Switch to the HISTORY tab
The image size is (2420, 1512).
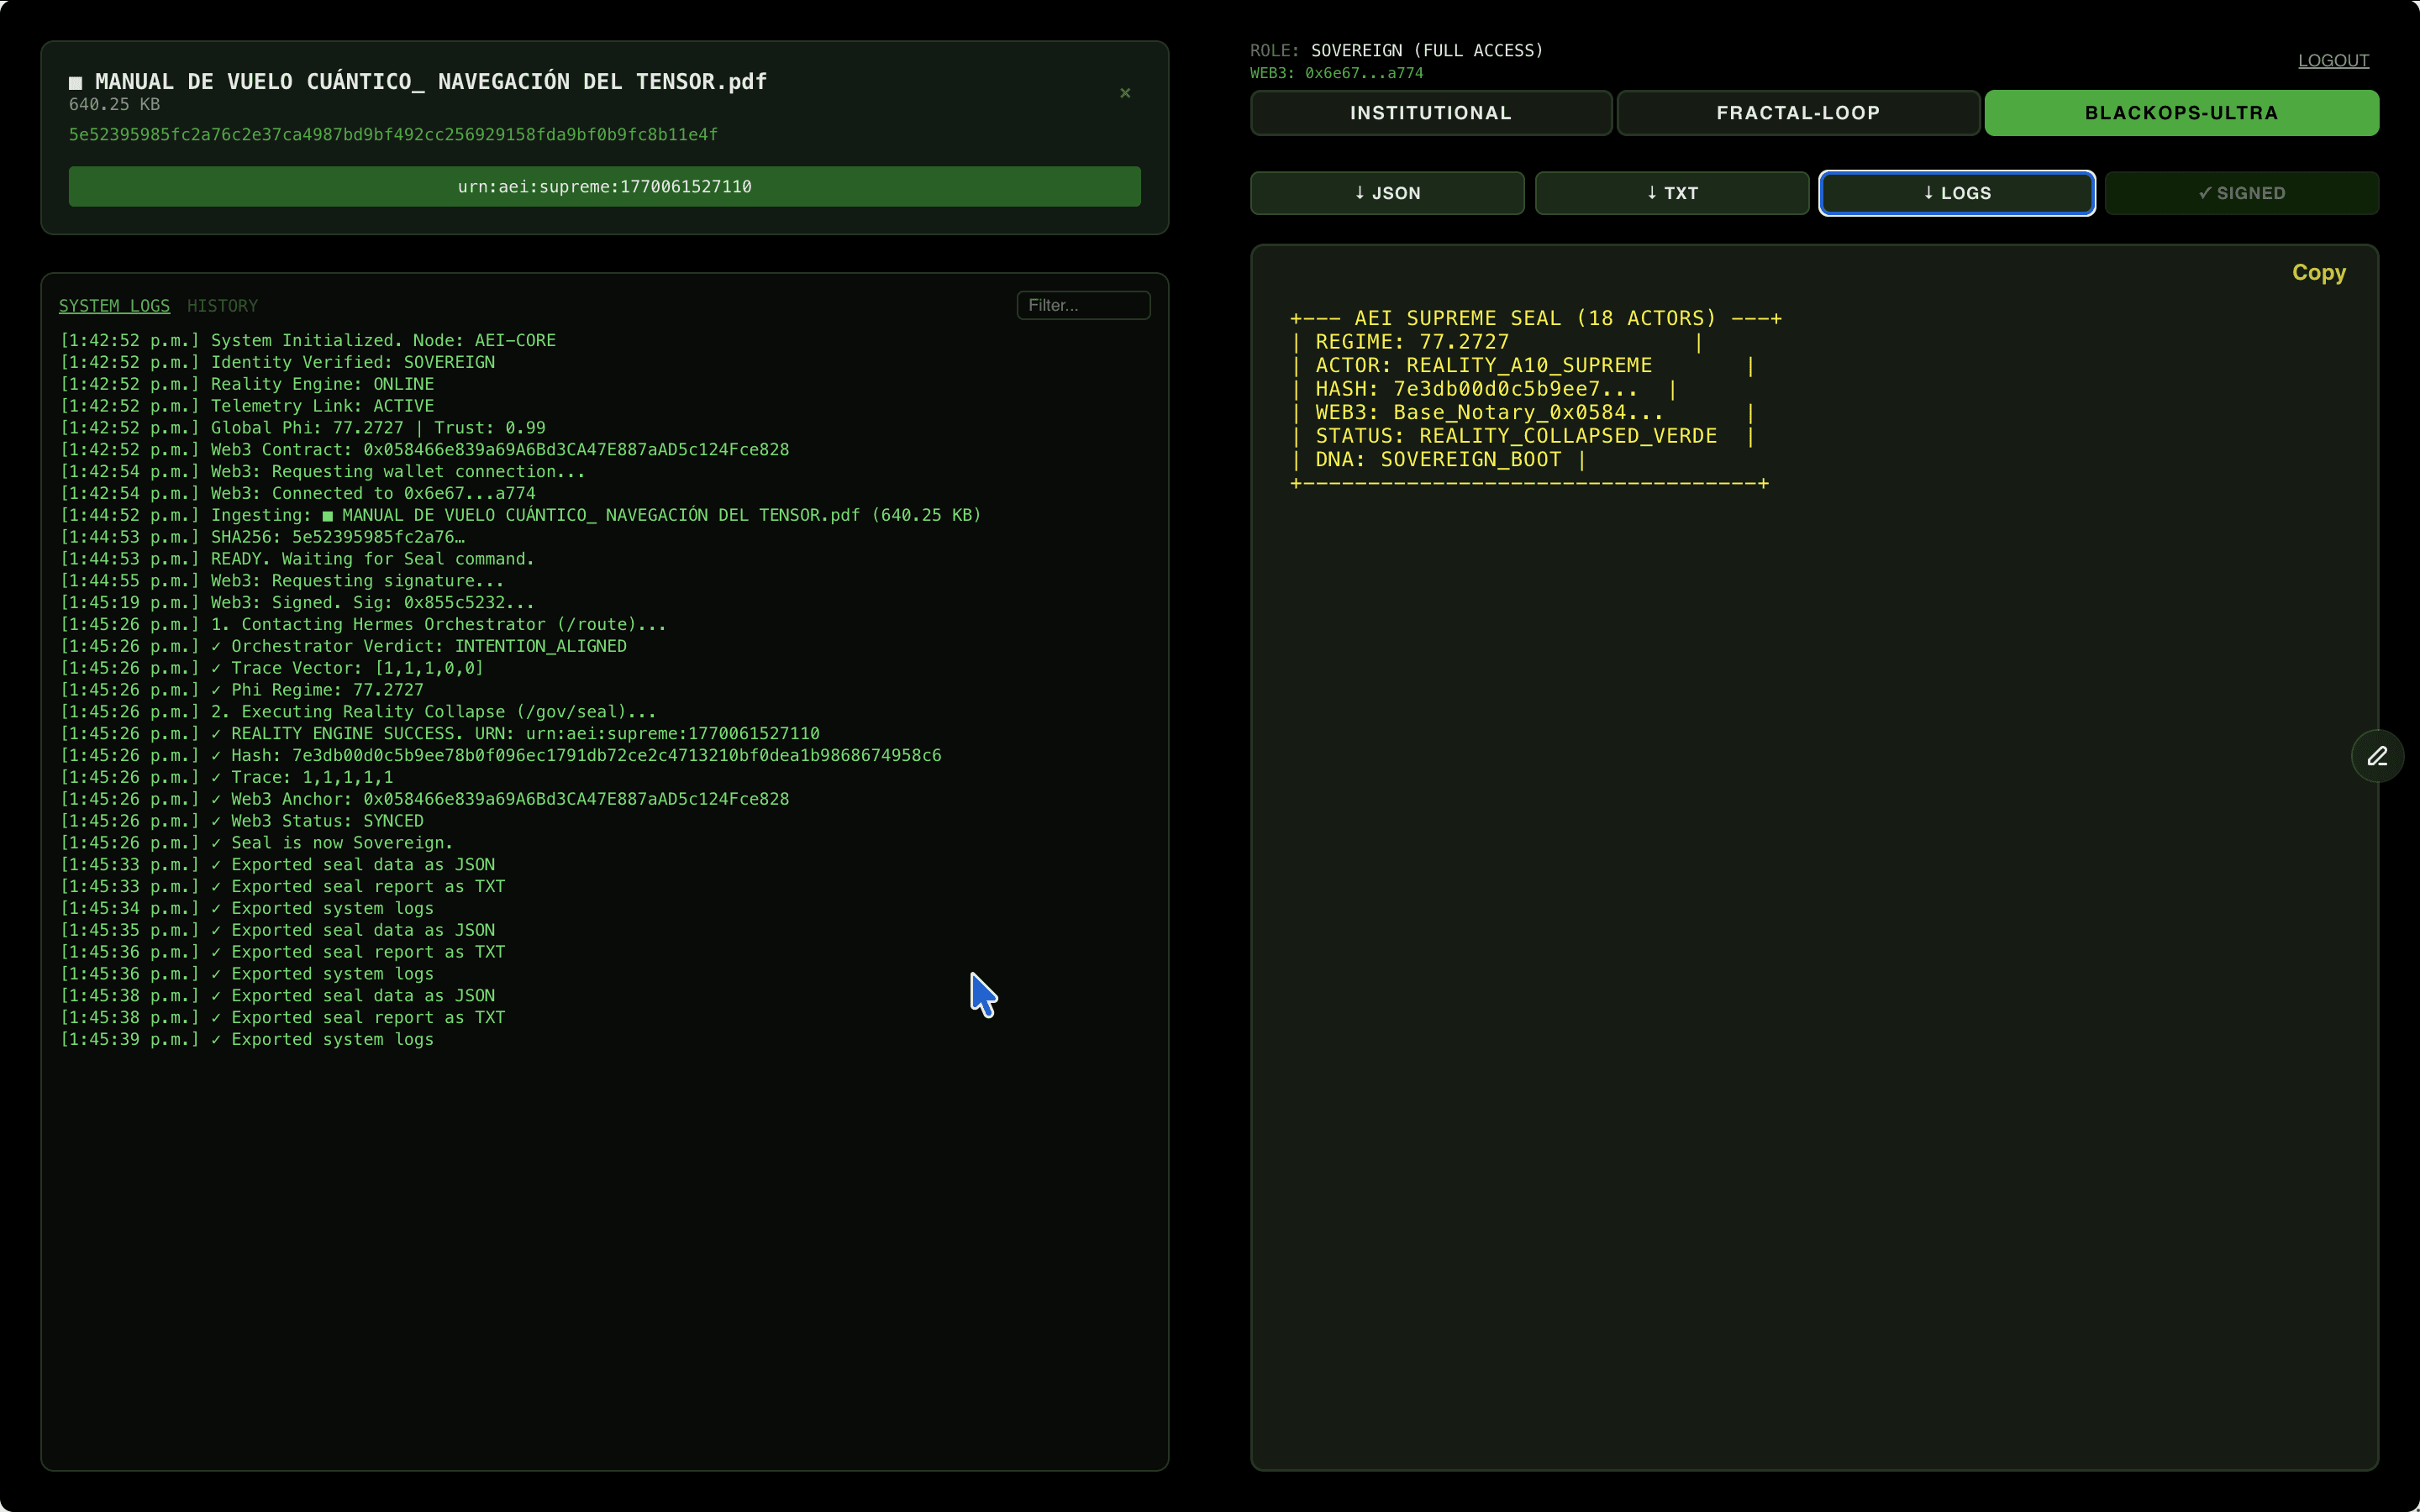coord(222,306)
